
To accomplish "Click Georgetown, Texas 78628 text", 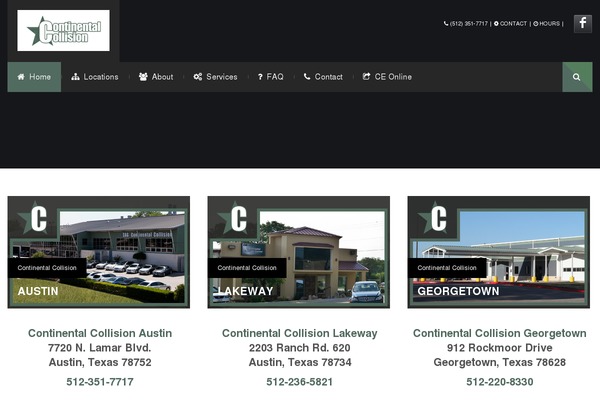I will coord(499,362).
